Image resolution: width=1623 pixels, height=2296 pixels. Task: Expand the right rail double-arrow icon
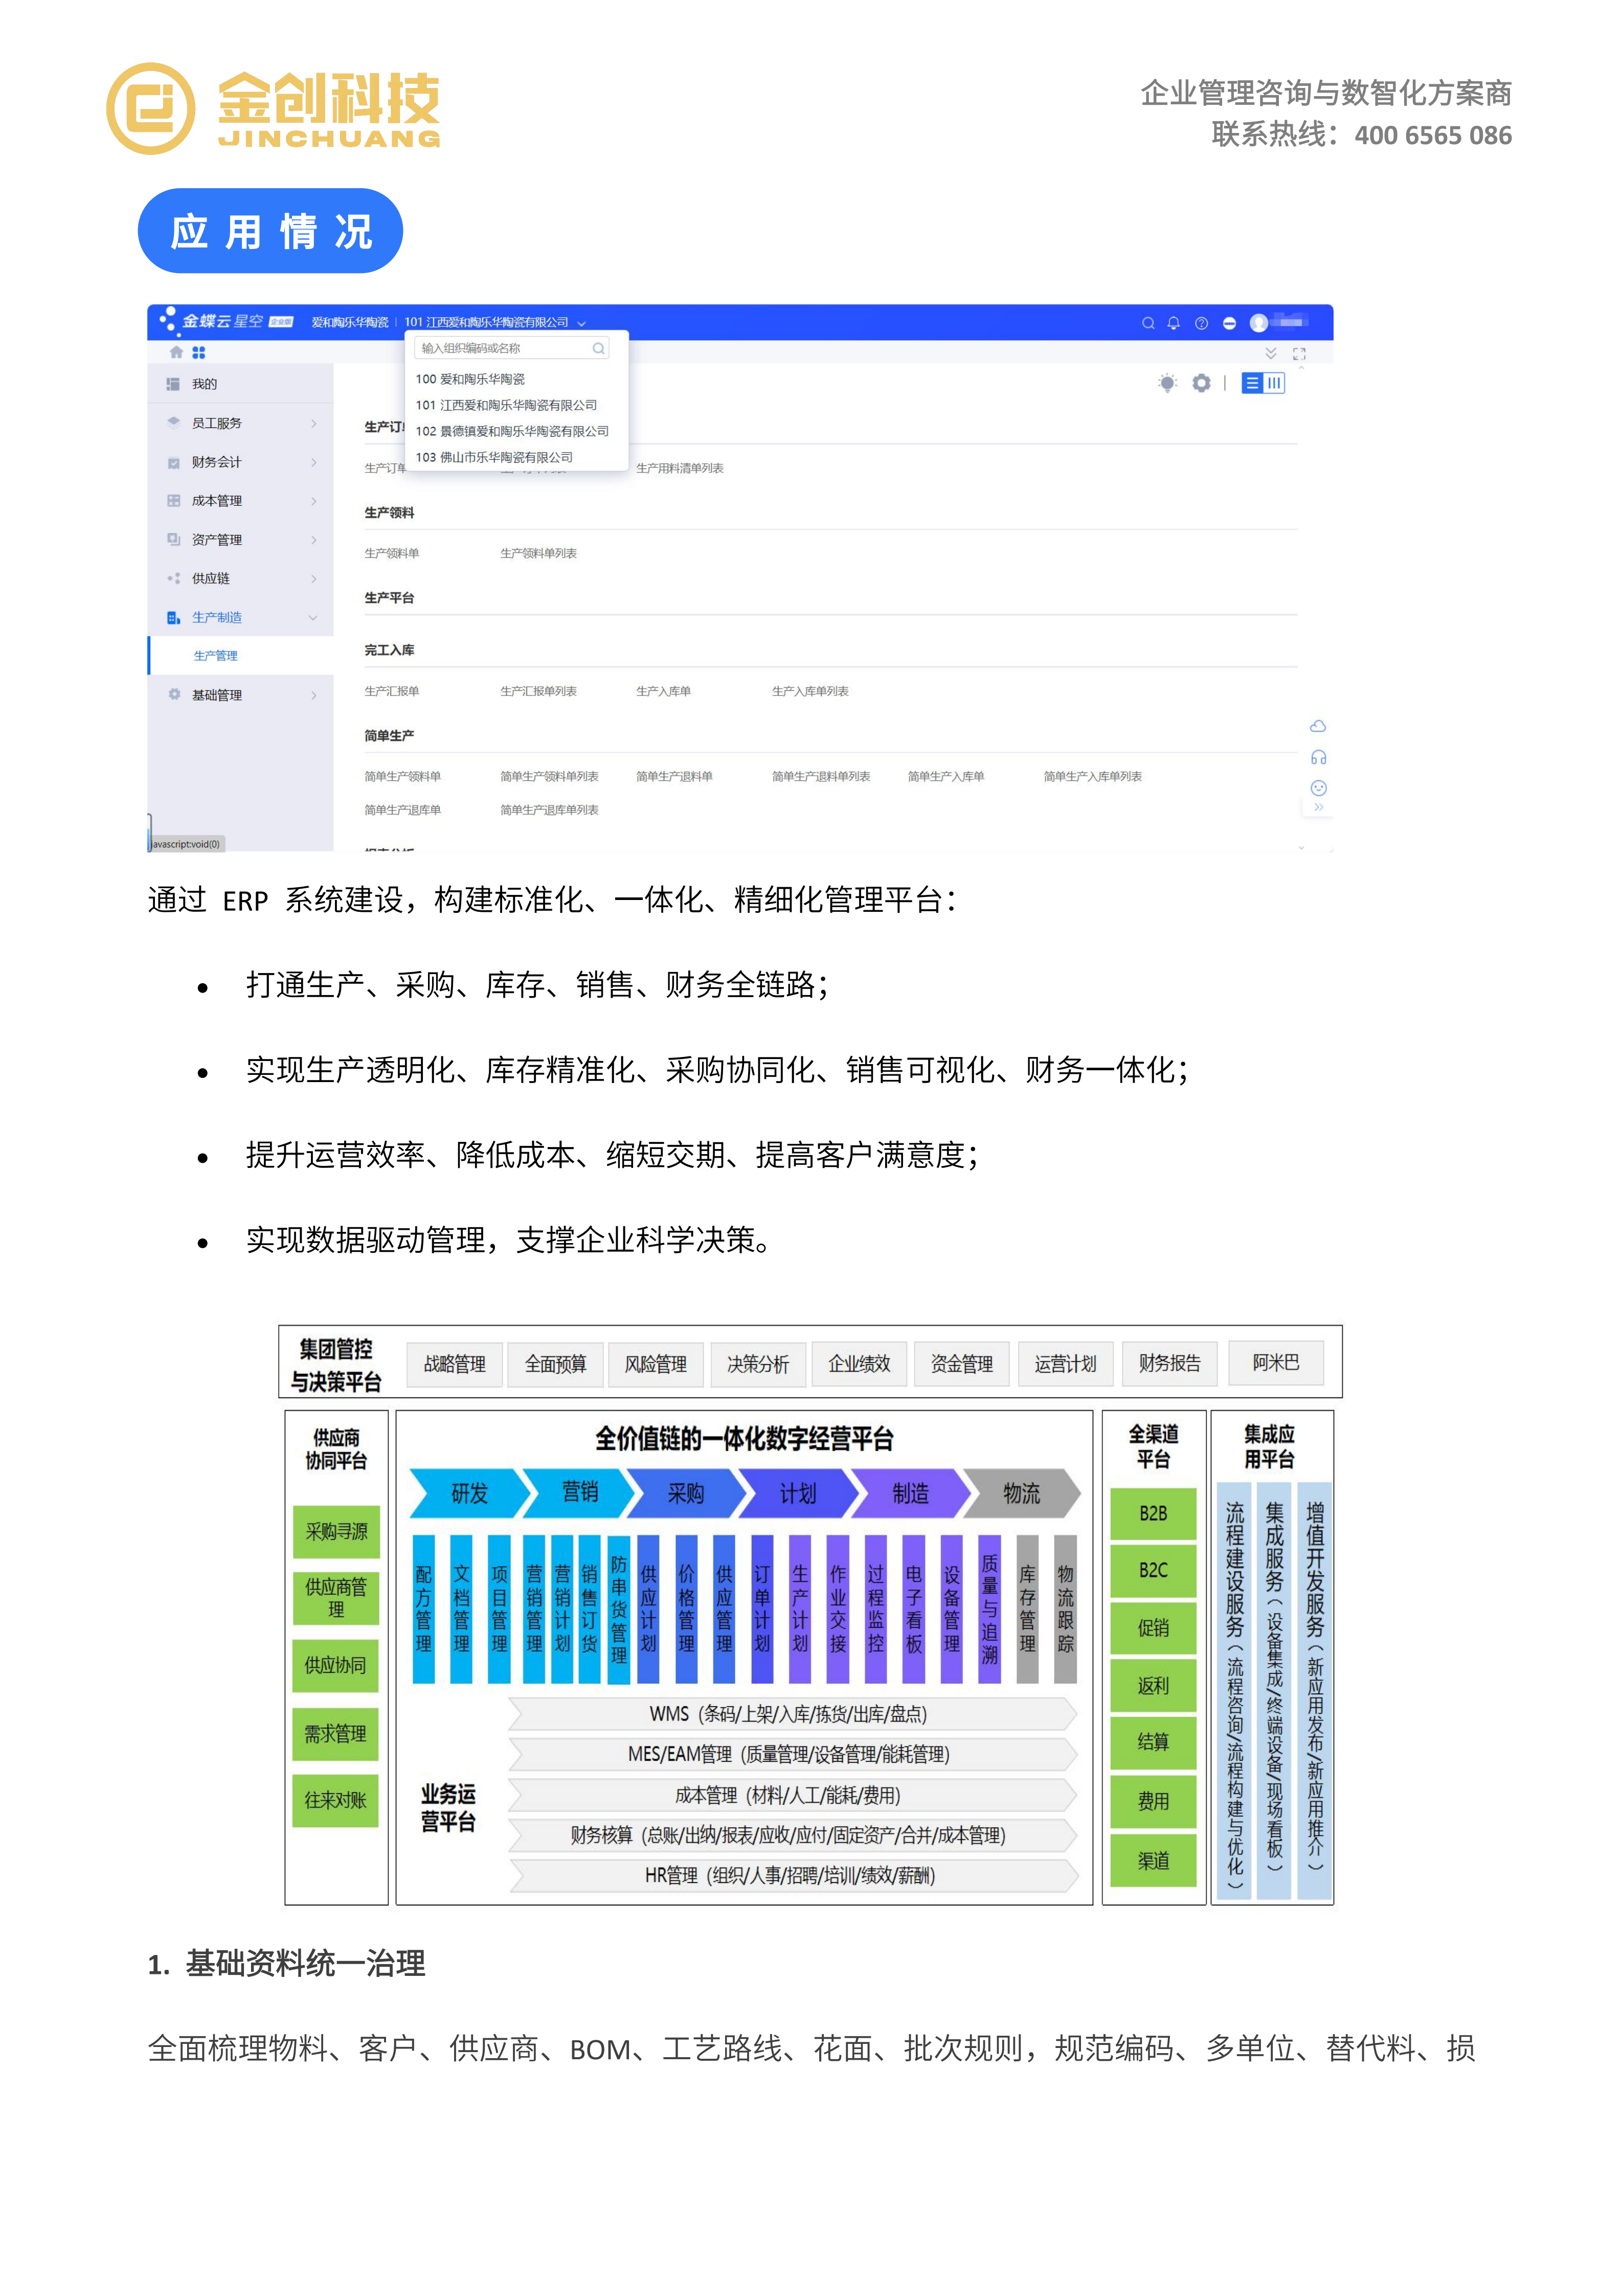[1318, 807]
